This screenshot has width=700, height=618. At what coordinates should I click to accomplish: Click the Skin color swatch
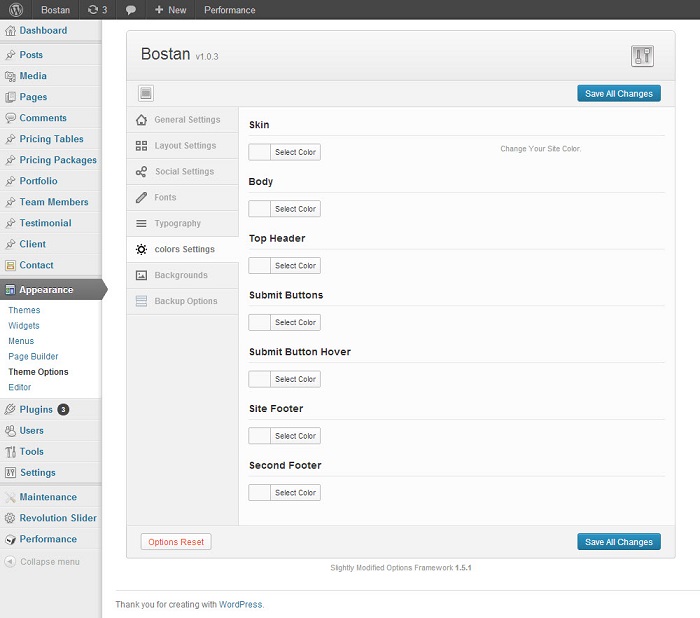coord(260,152)
